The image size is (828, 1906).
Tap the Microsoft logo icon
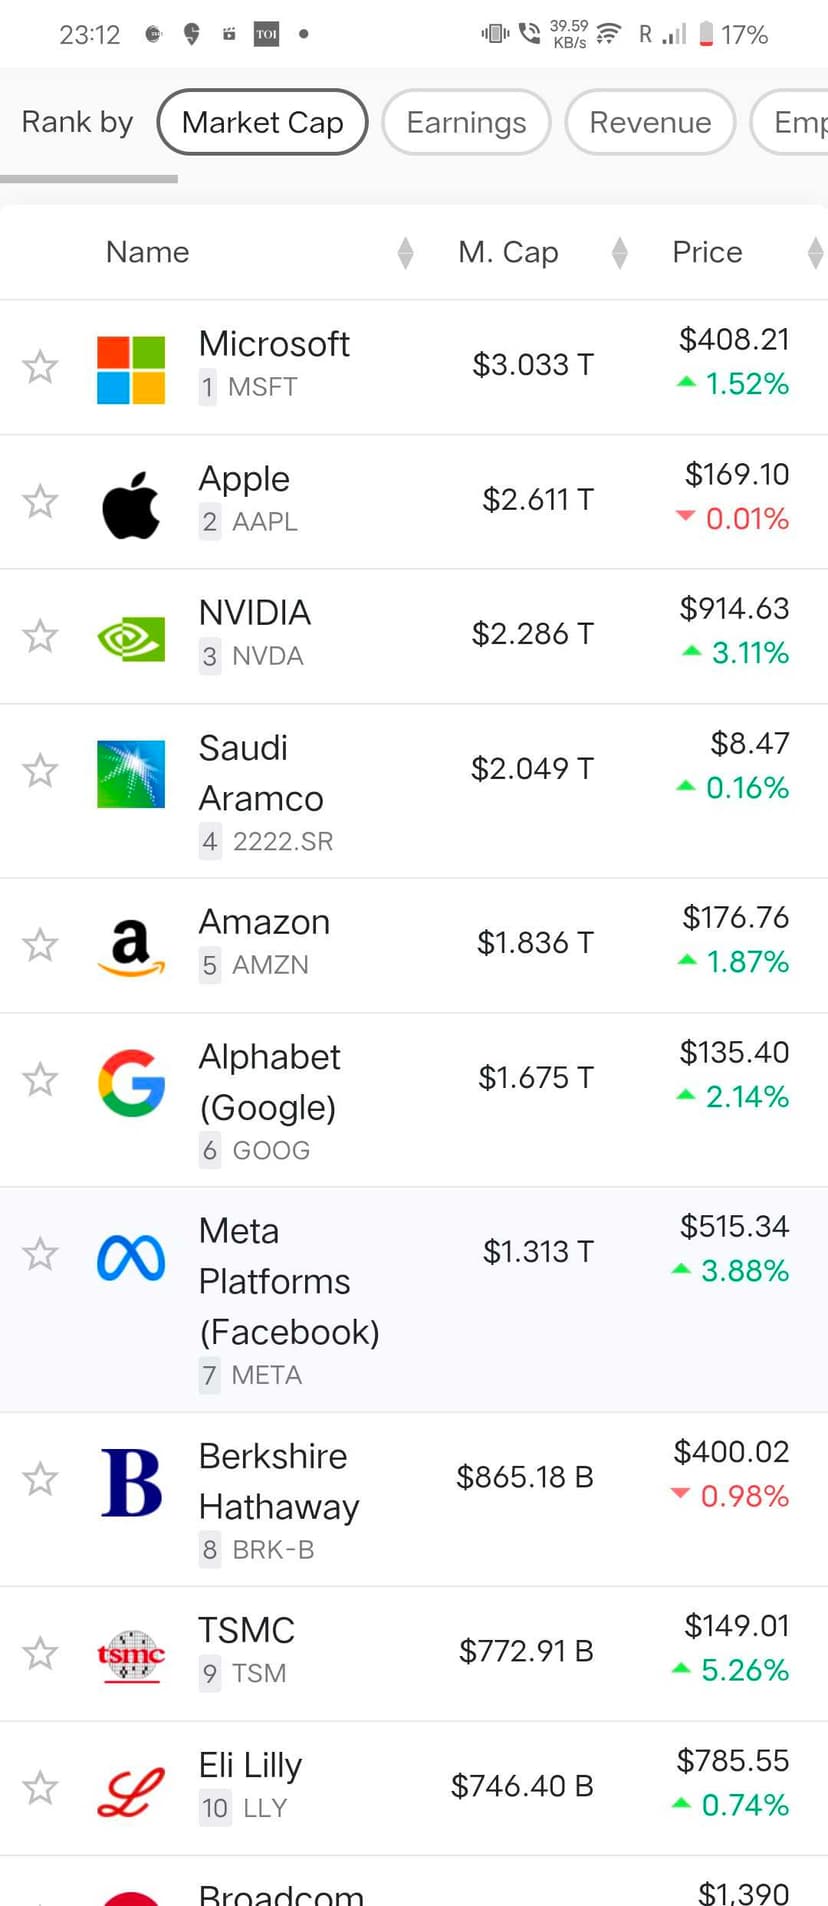coord(131,369)
